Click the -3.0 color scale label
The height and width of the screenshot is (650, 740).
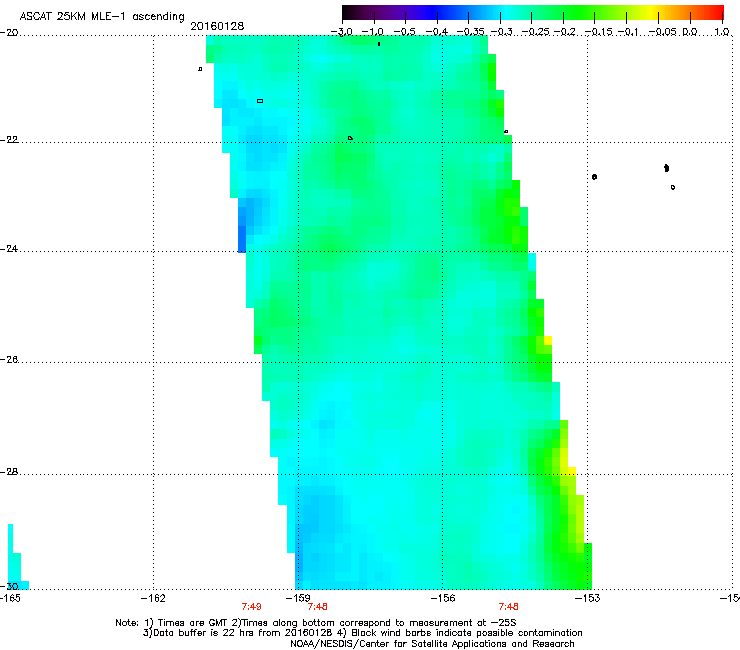[x=342, y=32]
